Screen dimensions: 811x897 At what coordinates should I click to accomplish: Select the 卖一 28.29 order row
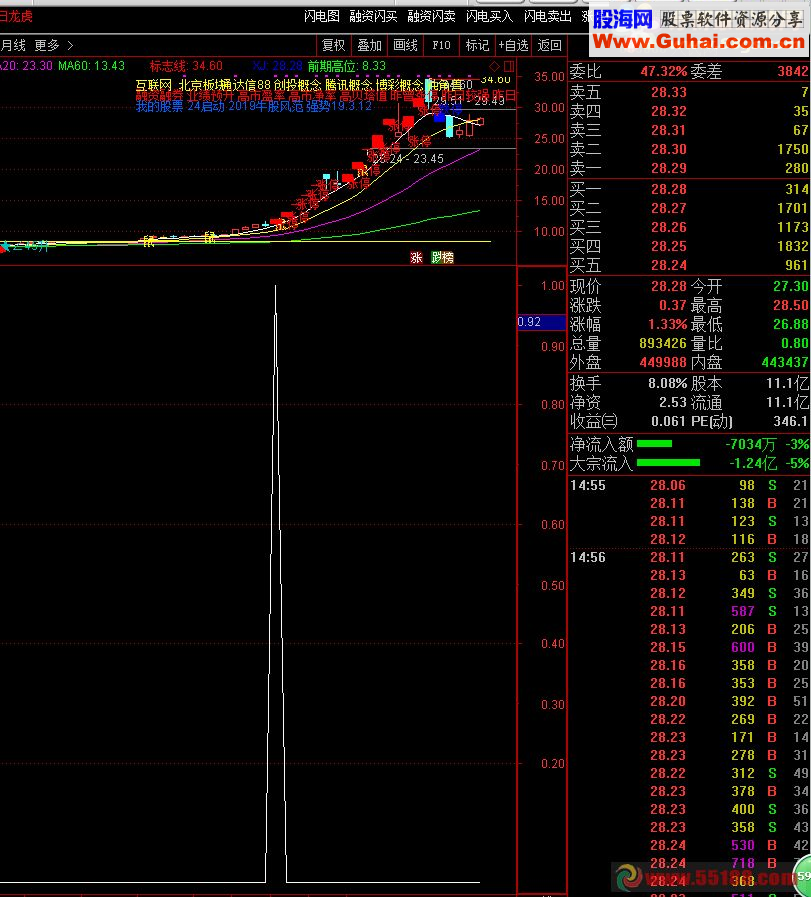point(689,168)
